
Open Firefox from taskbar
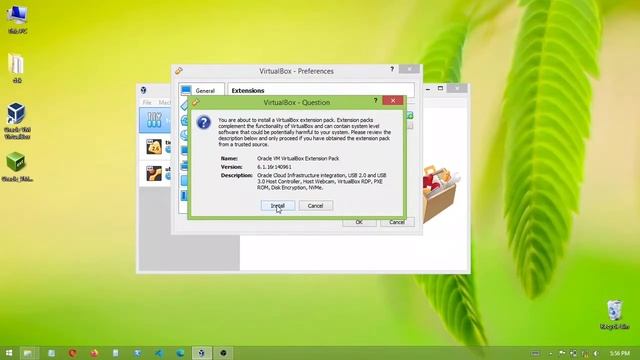94,353
